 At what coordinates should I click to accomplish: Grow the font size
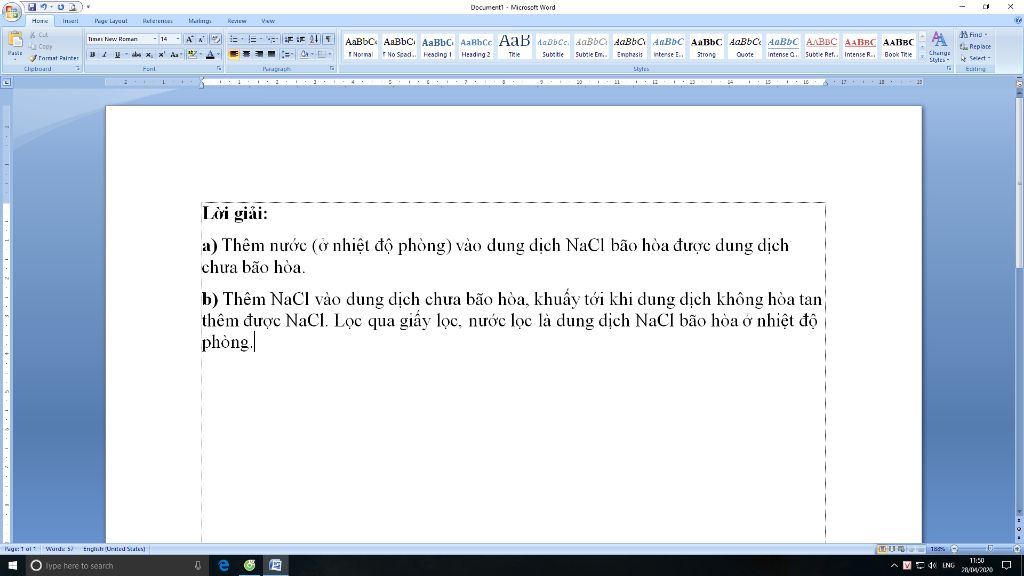[x=189, y=39]
